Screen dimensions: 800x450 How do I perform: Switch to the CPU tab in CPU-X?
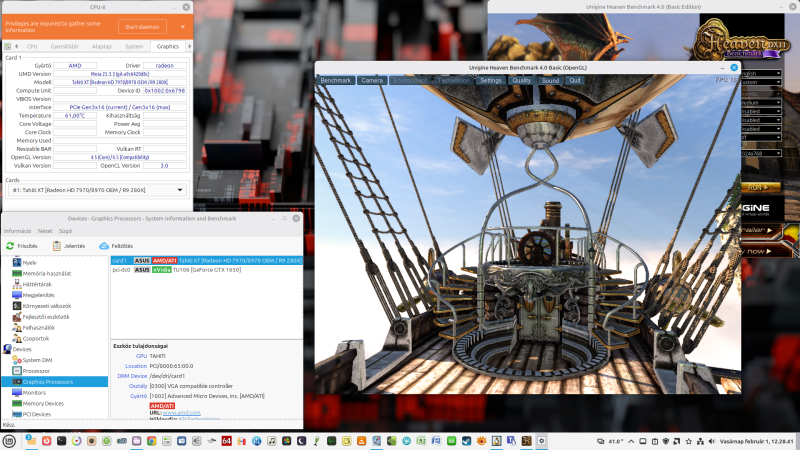tap(32, 46)
